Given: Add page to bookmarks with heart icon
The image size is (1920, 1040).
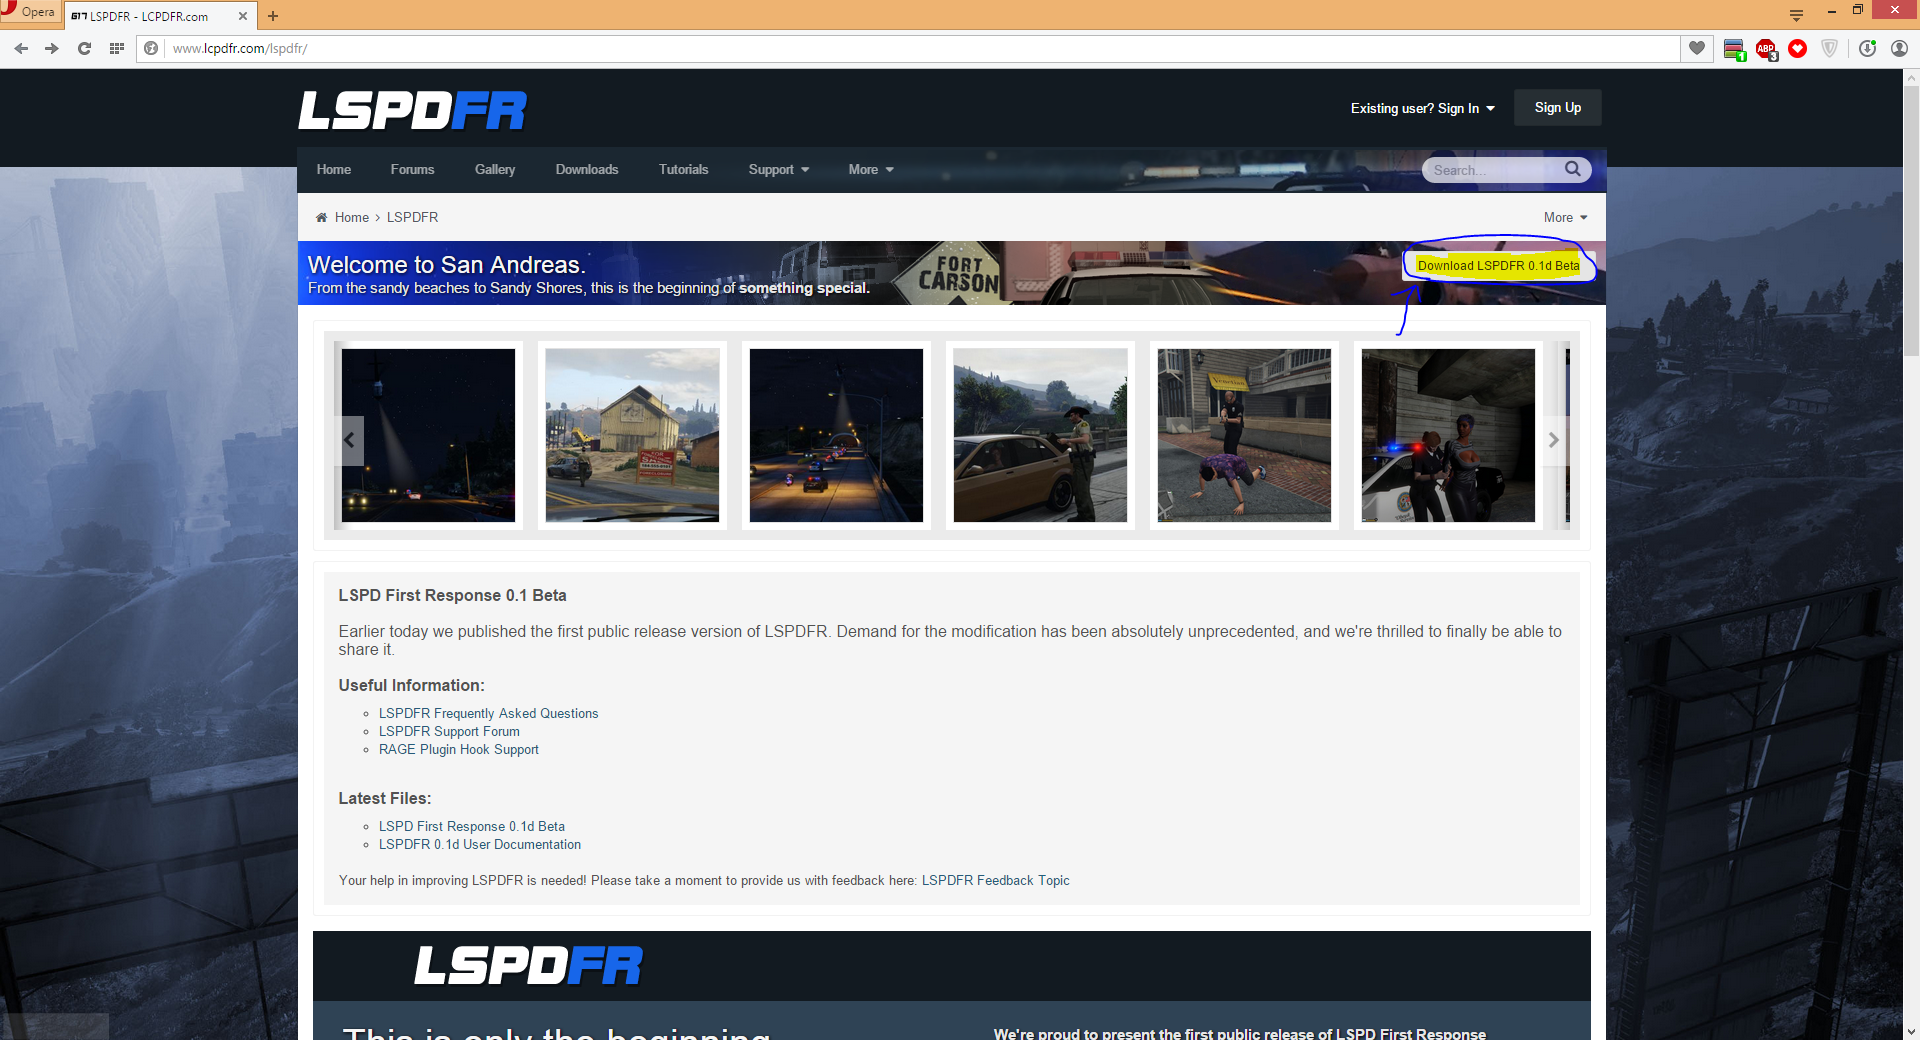Looking at the screenshot, I should [x=1697, y=48].
